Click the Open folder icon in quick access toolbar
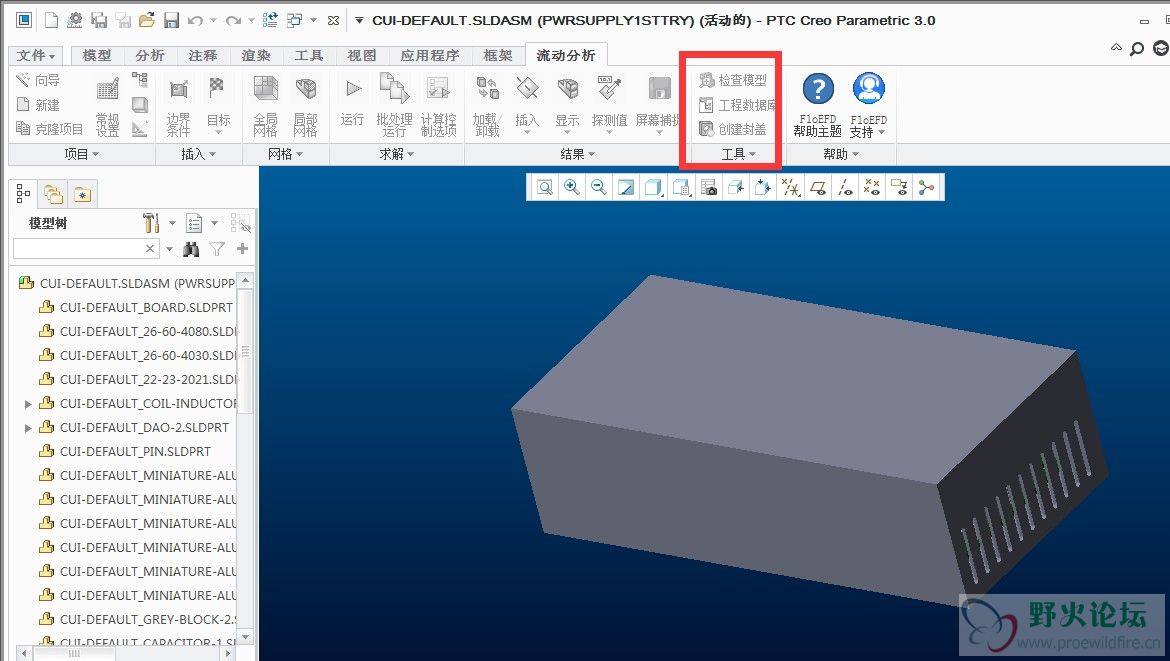1170x661 pixels. coord(146,20)
